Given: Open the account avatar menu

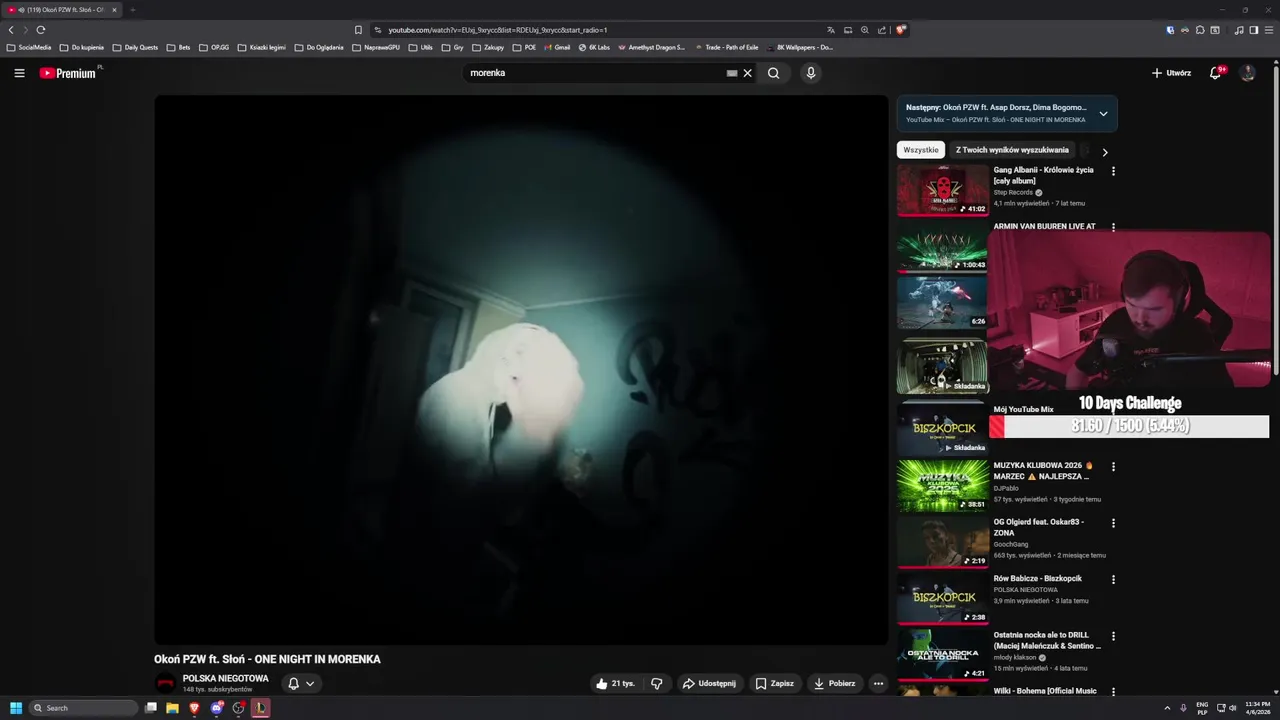Looking at the screenshot, I should click(1247, 73).
